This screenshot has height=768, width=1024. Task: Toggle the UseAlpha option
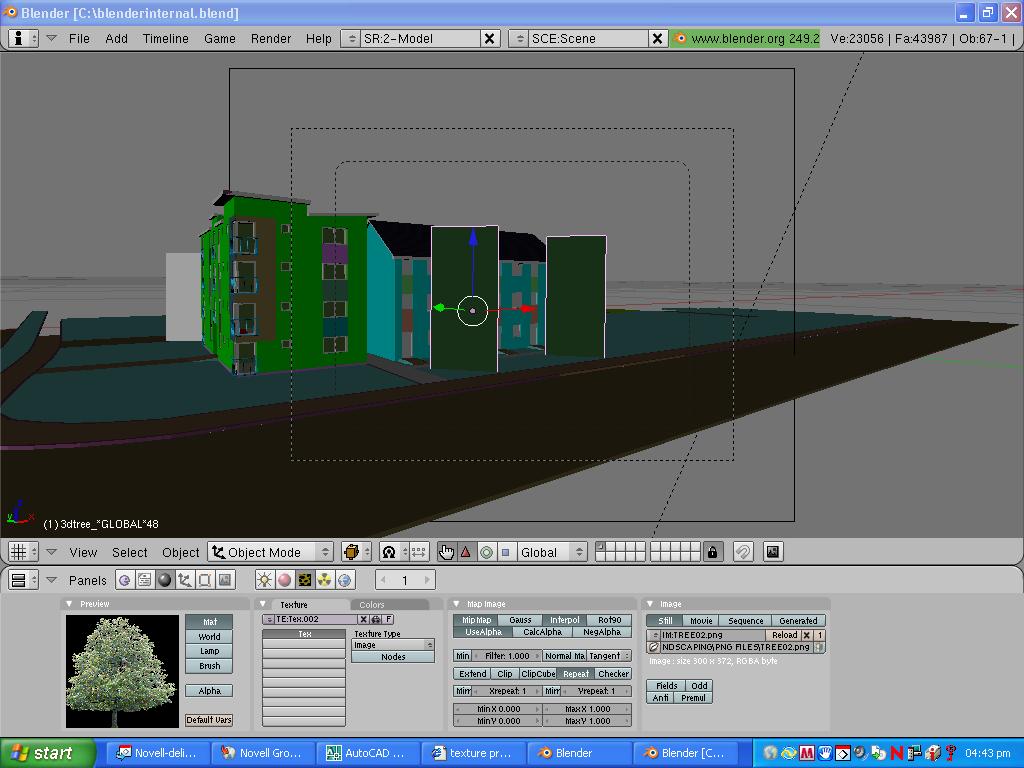[483, 632]
